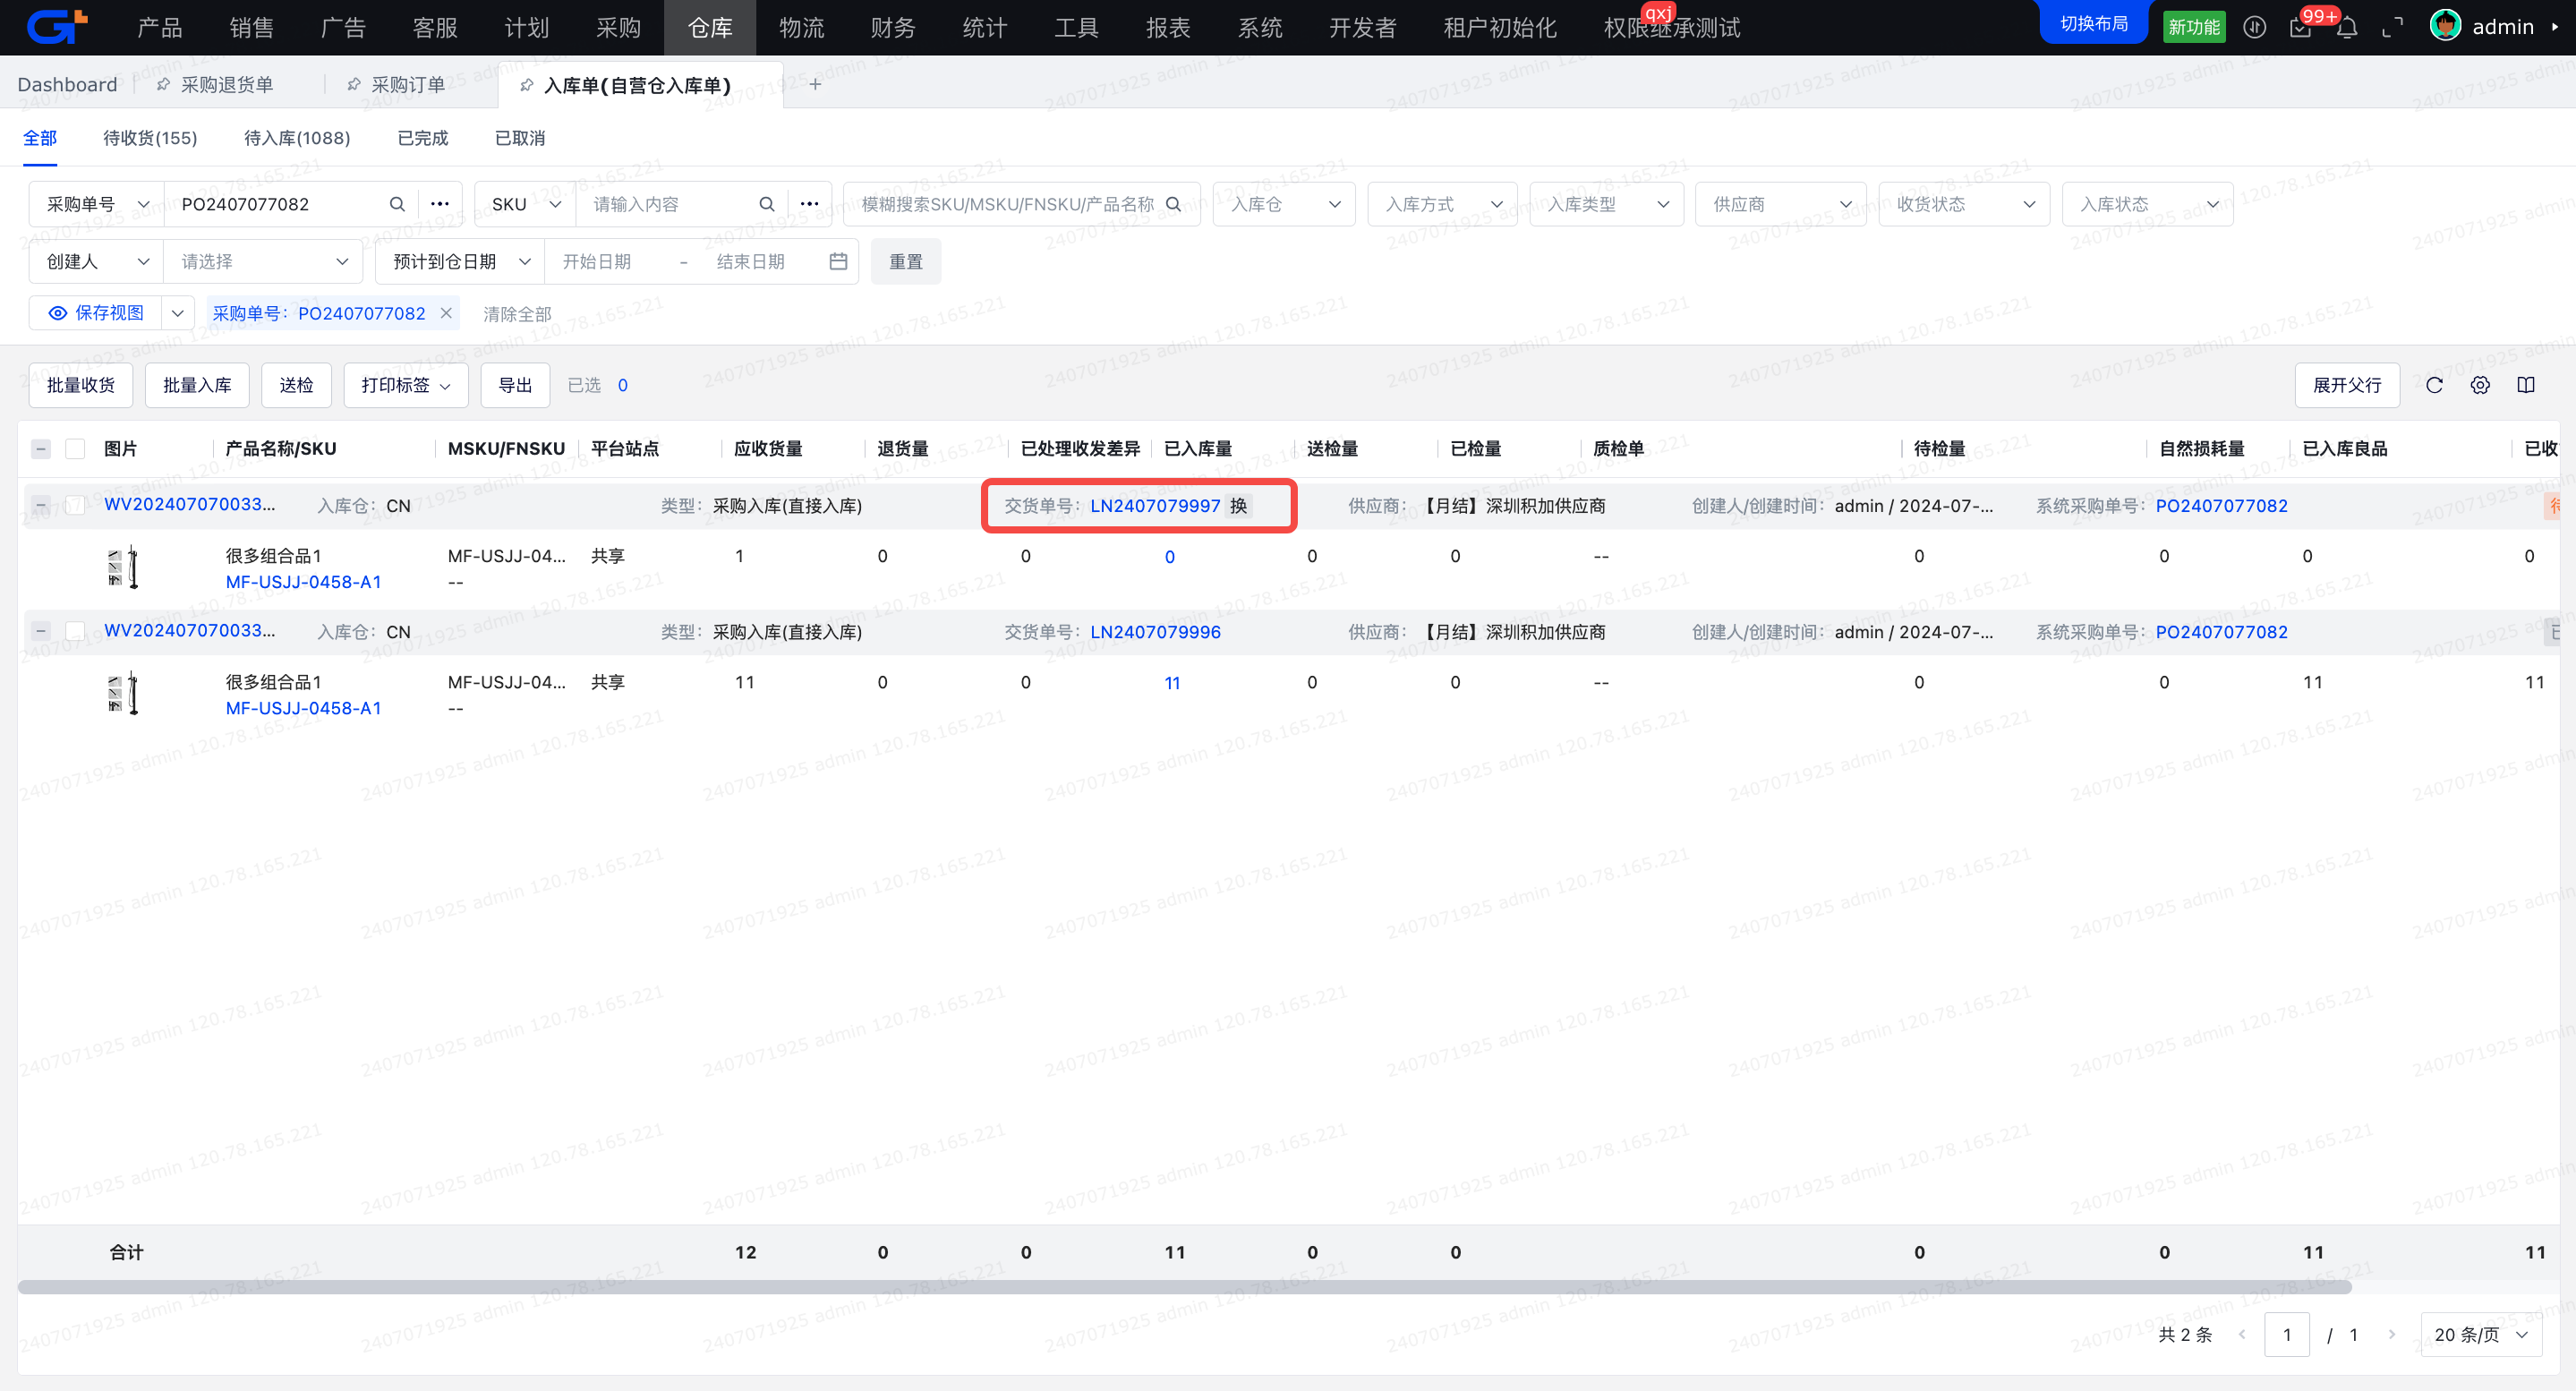Click 重置 button
The height and width of the screenshot is (1391, 2576).
pos(906,261)
